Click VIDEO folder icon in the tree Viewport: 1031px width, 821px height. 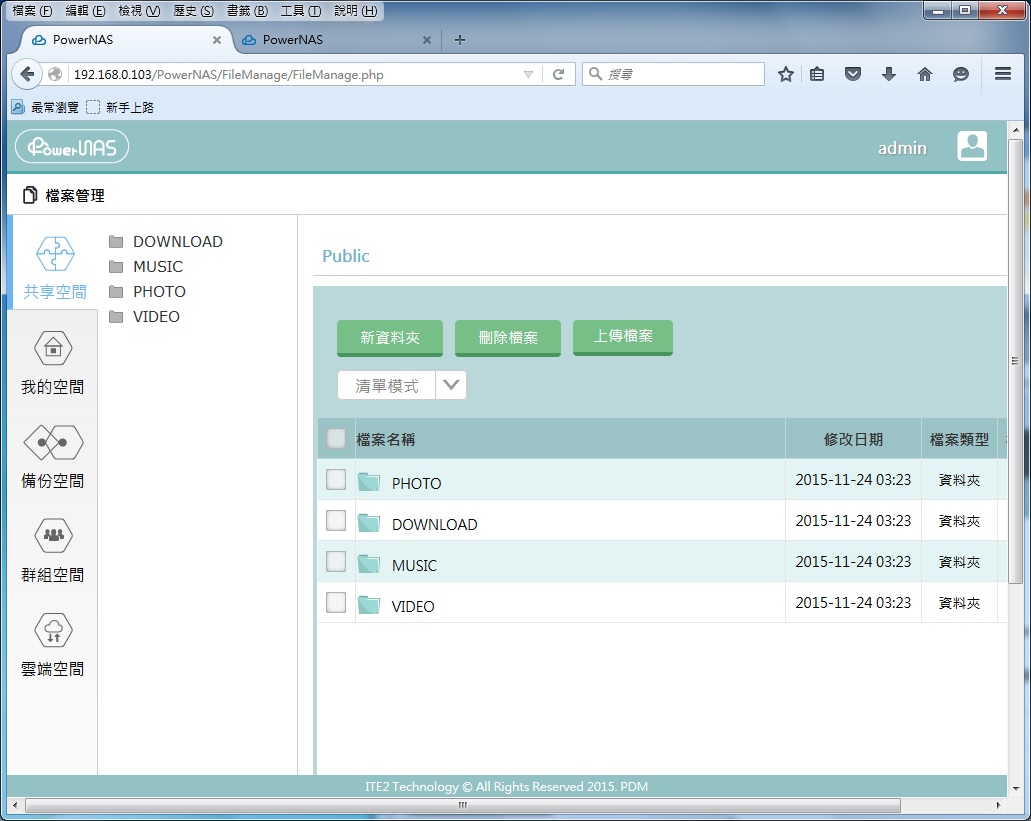pyautogui.click(x=116, y=317)
